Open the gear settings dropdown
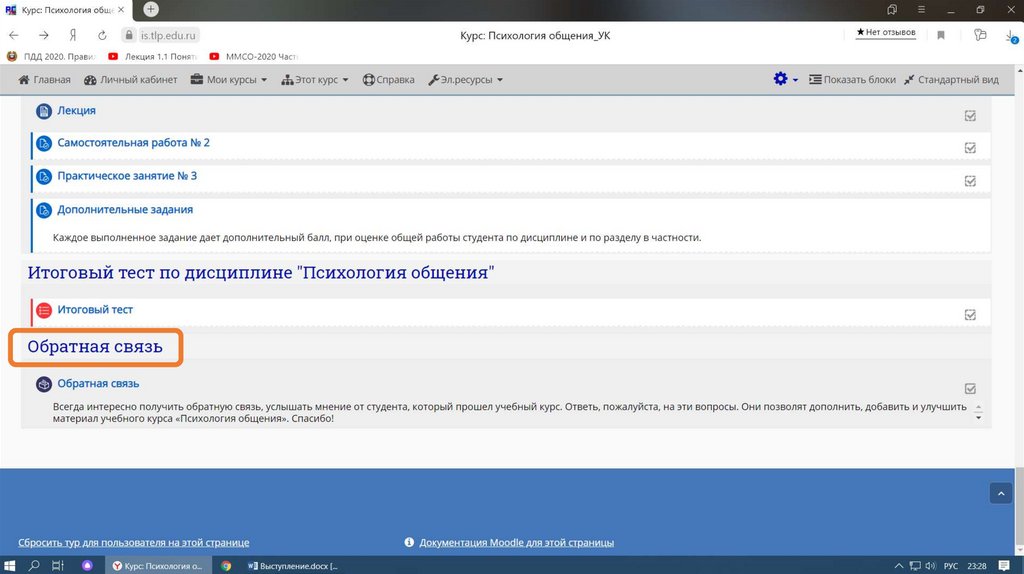This screenshot has height=574, width=1024. point(785,80)
